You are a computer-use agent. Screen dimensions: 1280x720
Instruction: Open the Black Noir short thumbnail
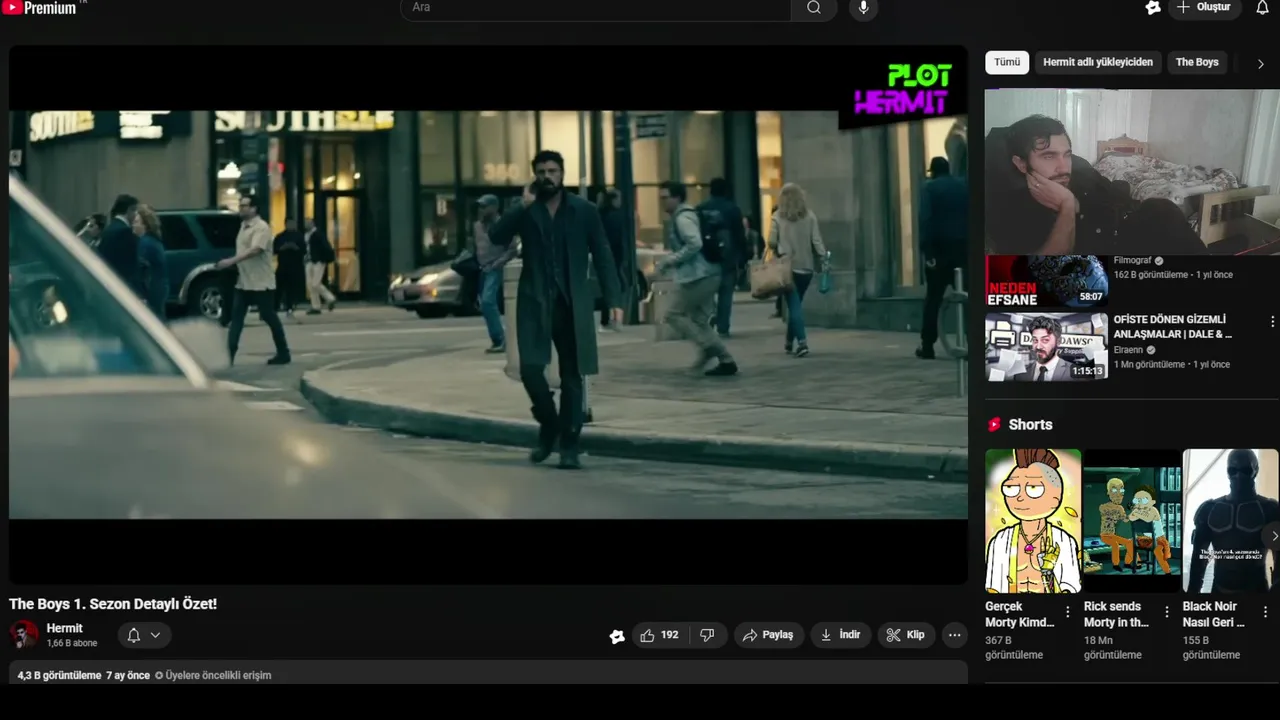(1231, 521)
